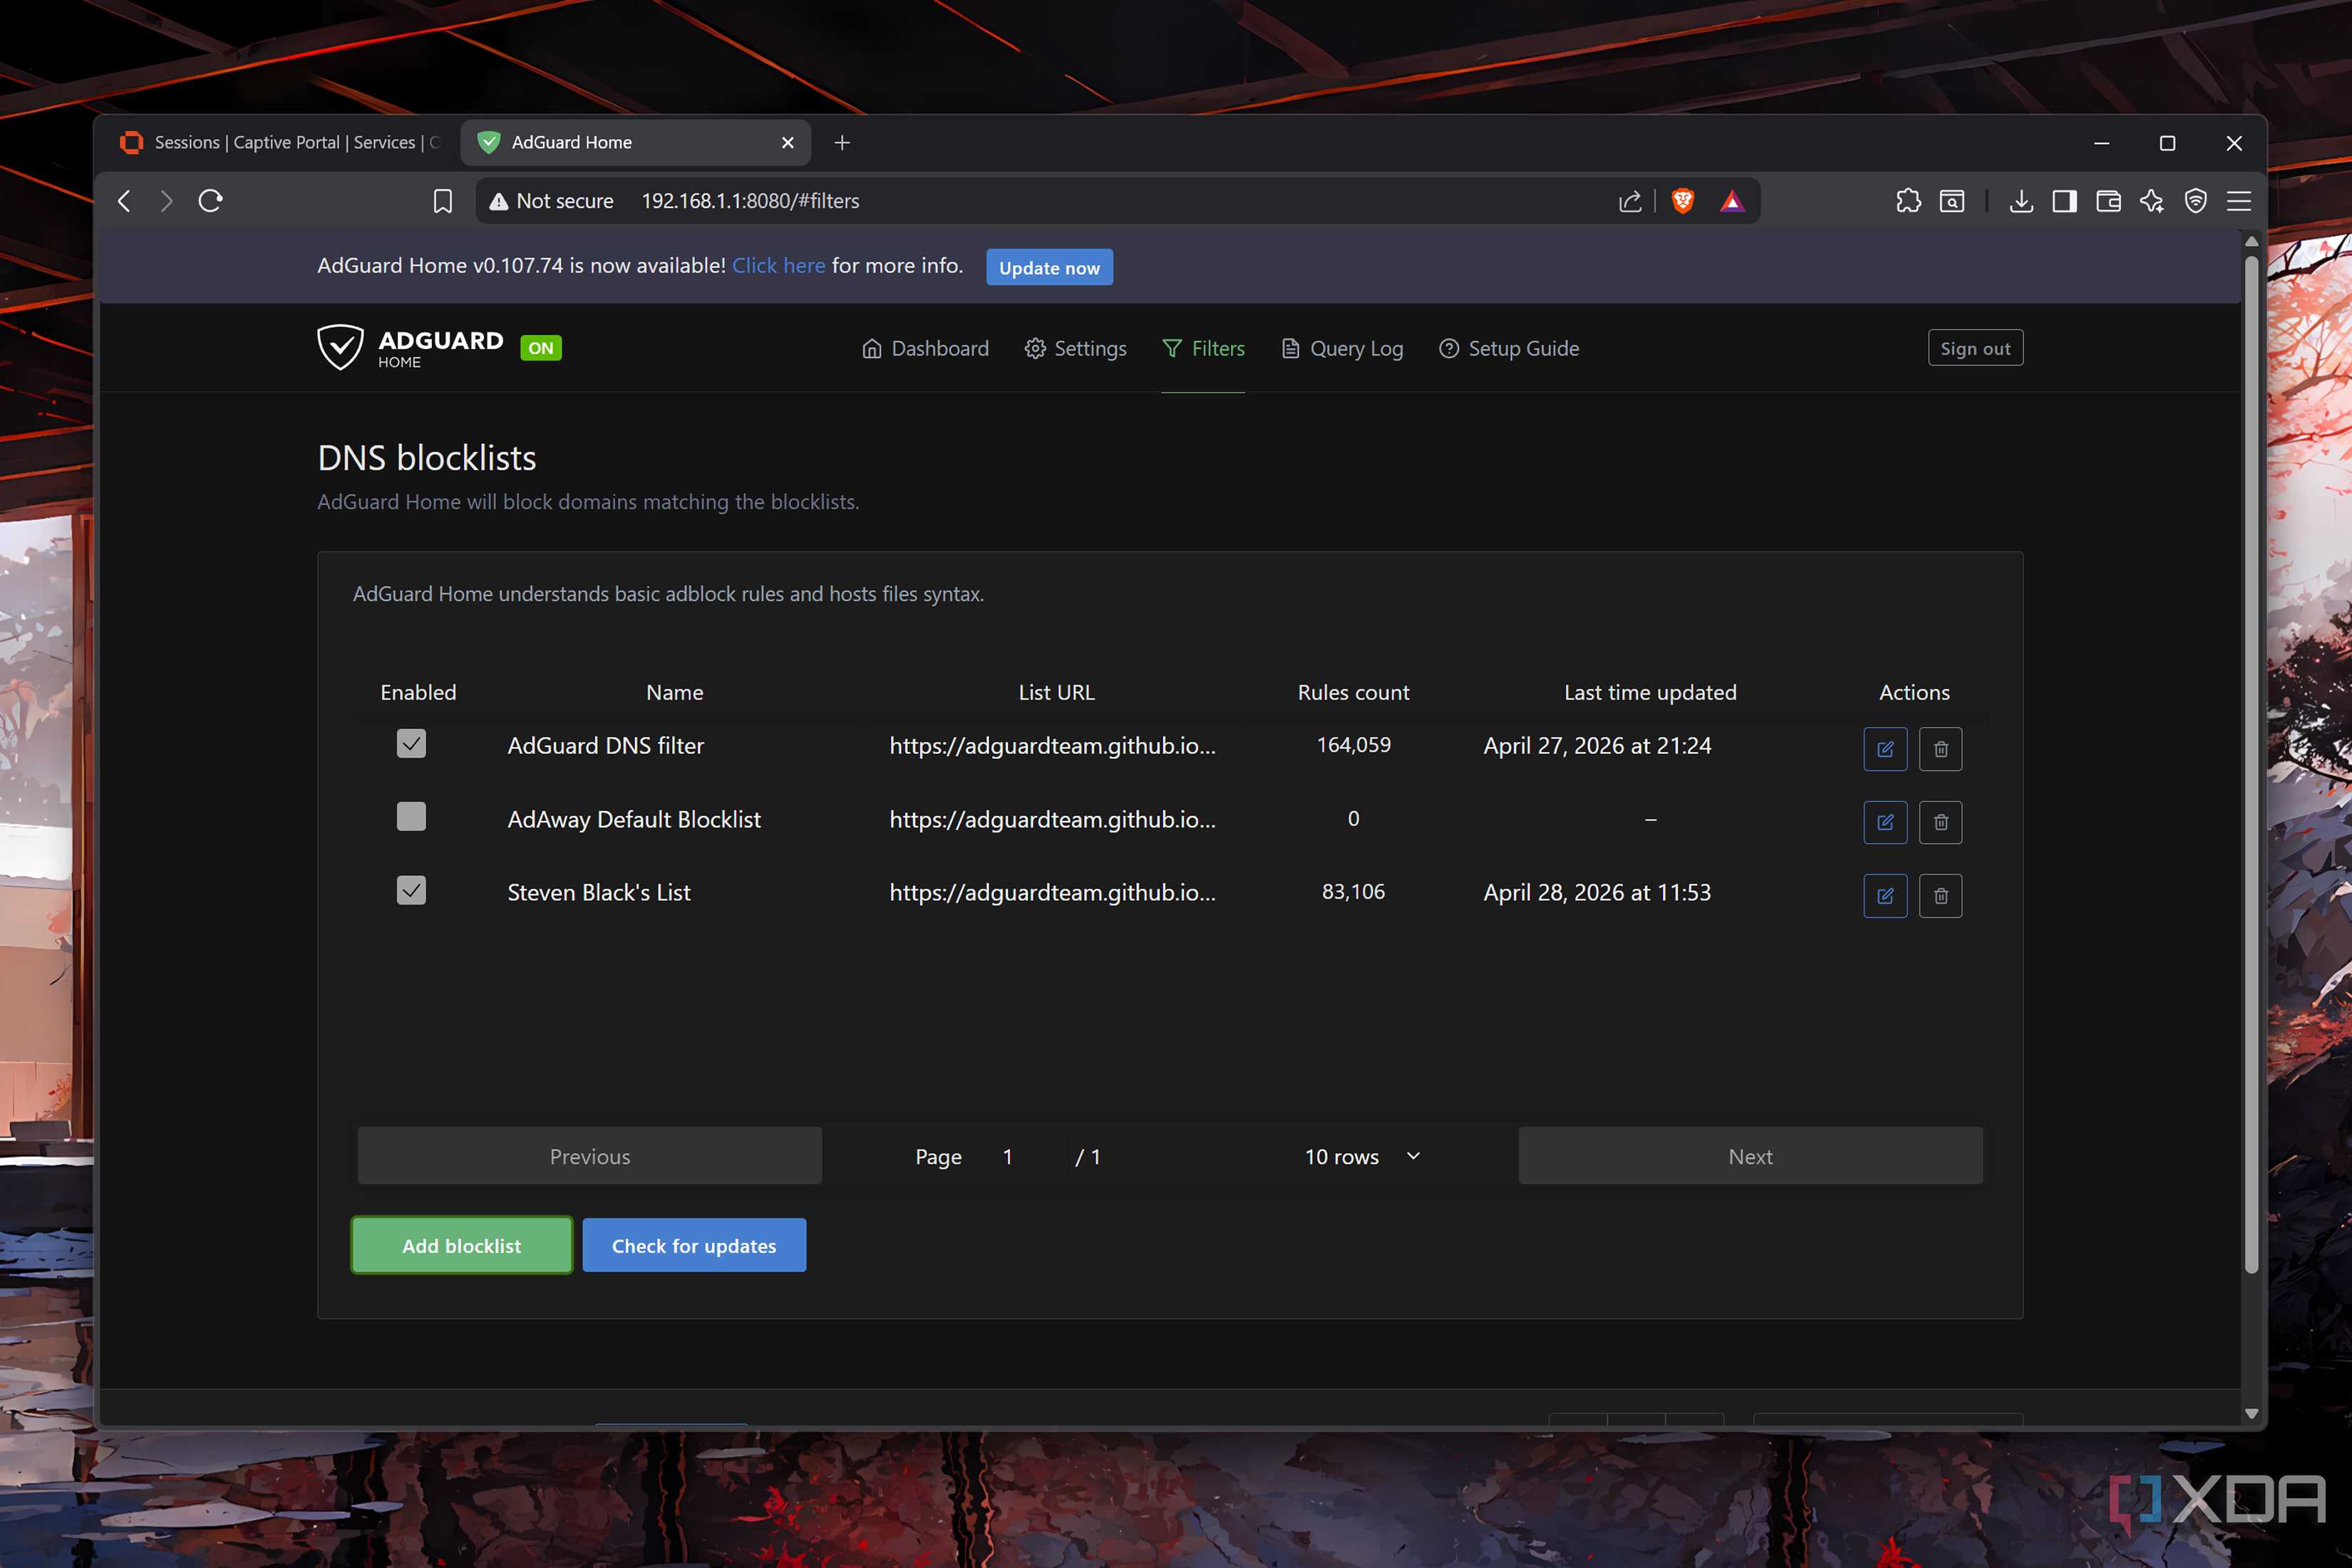Follow the Click here update link
The height and width of the screenshot is (1568, 2352).
778,265
